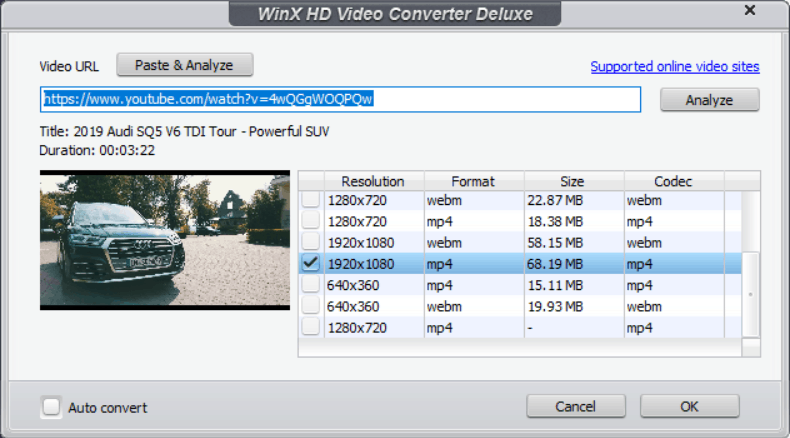Select the 640x360 webm 19.93 MB checkbox

(312, 306)
